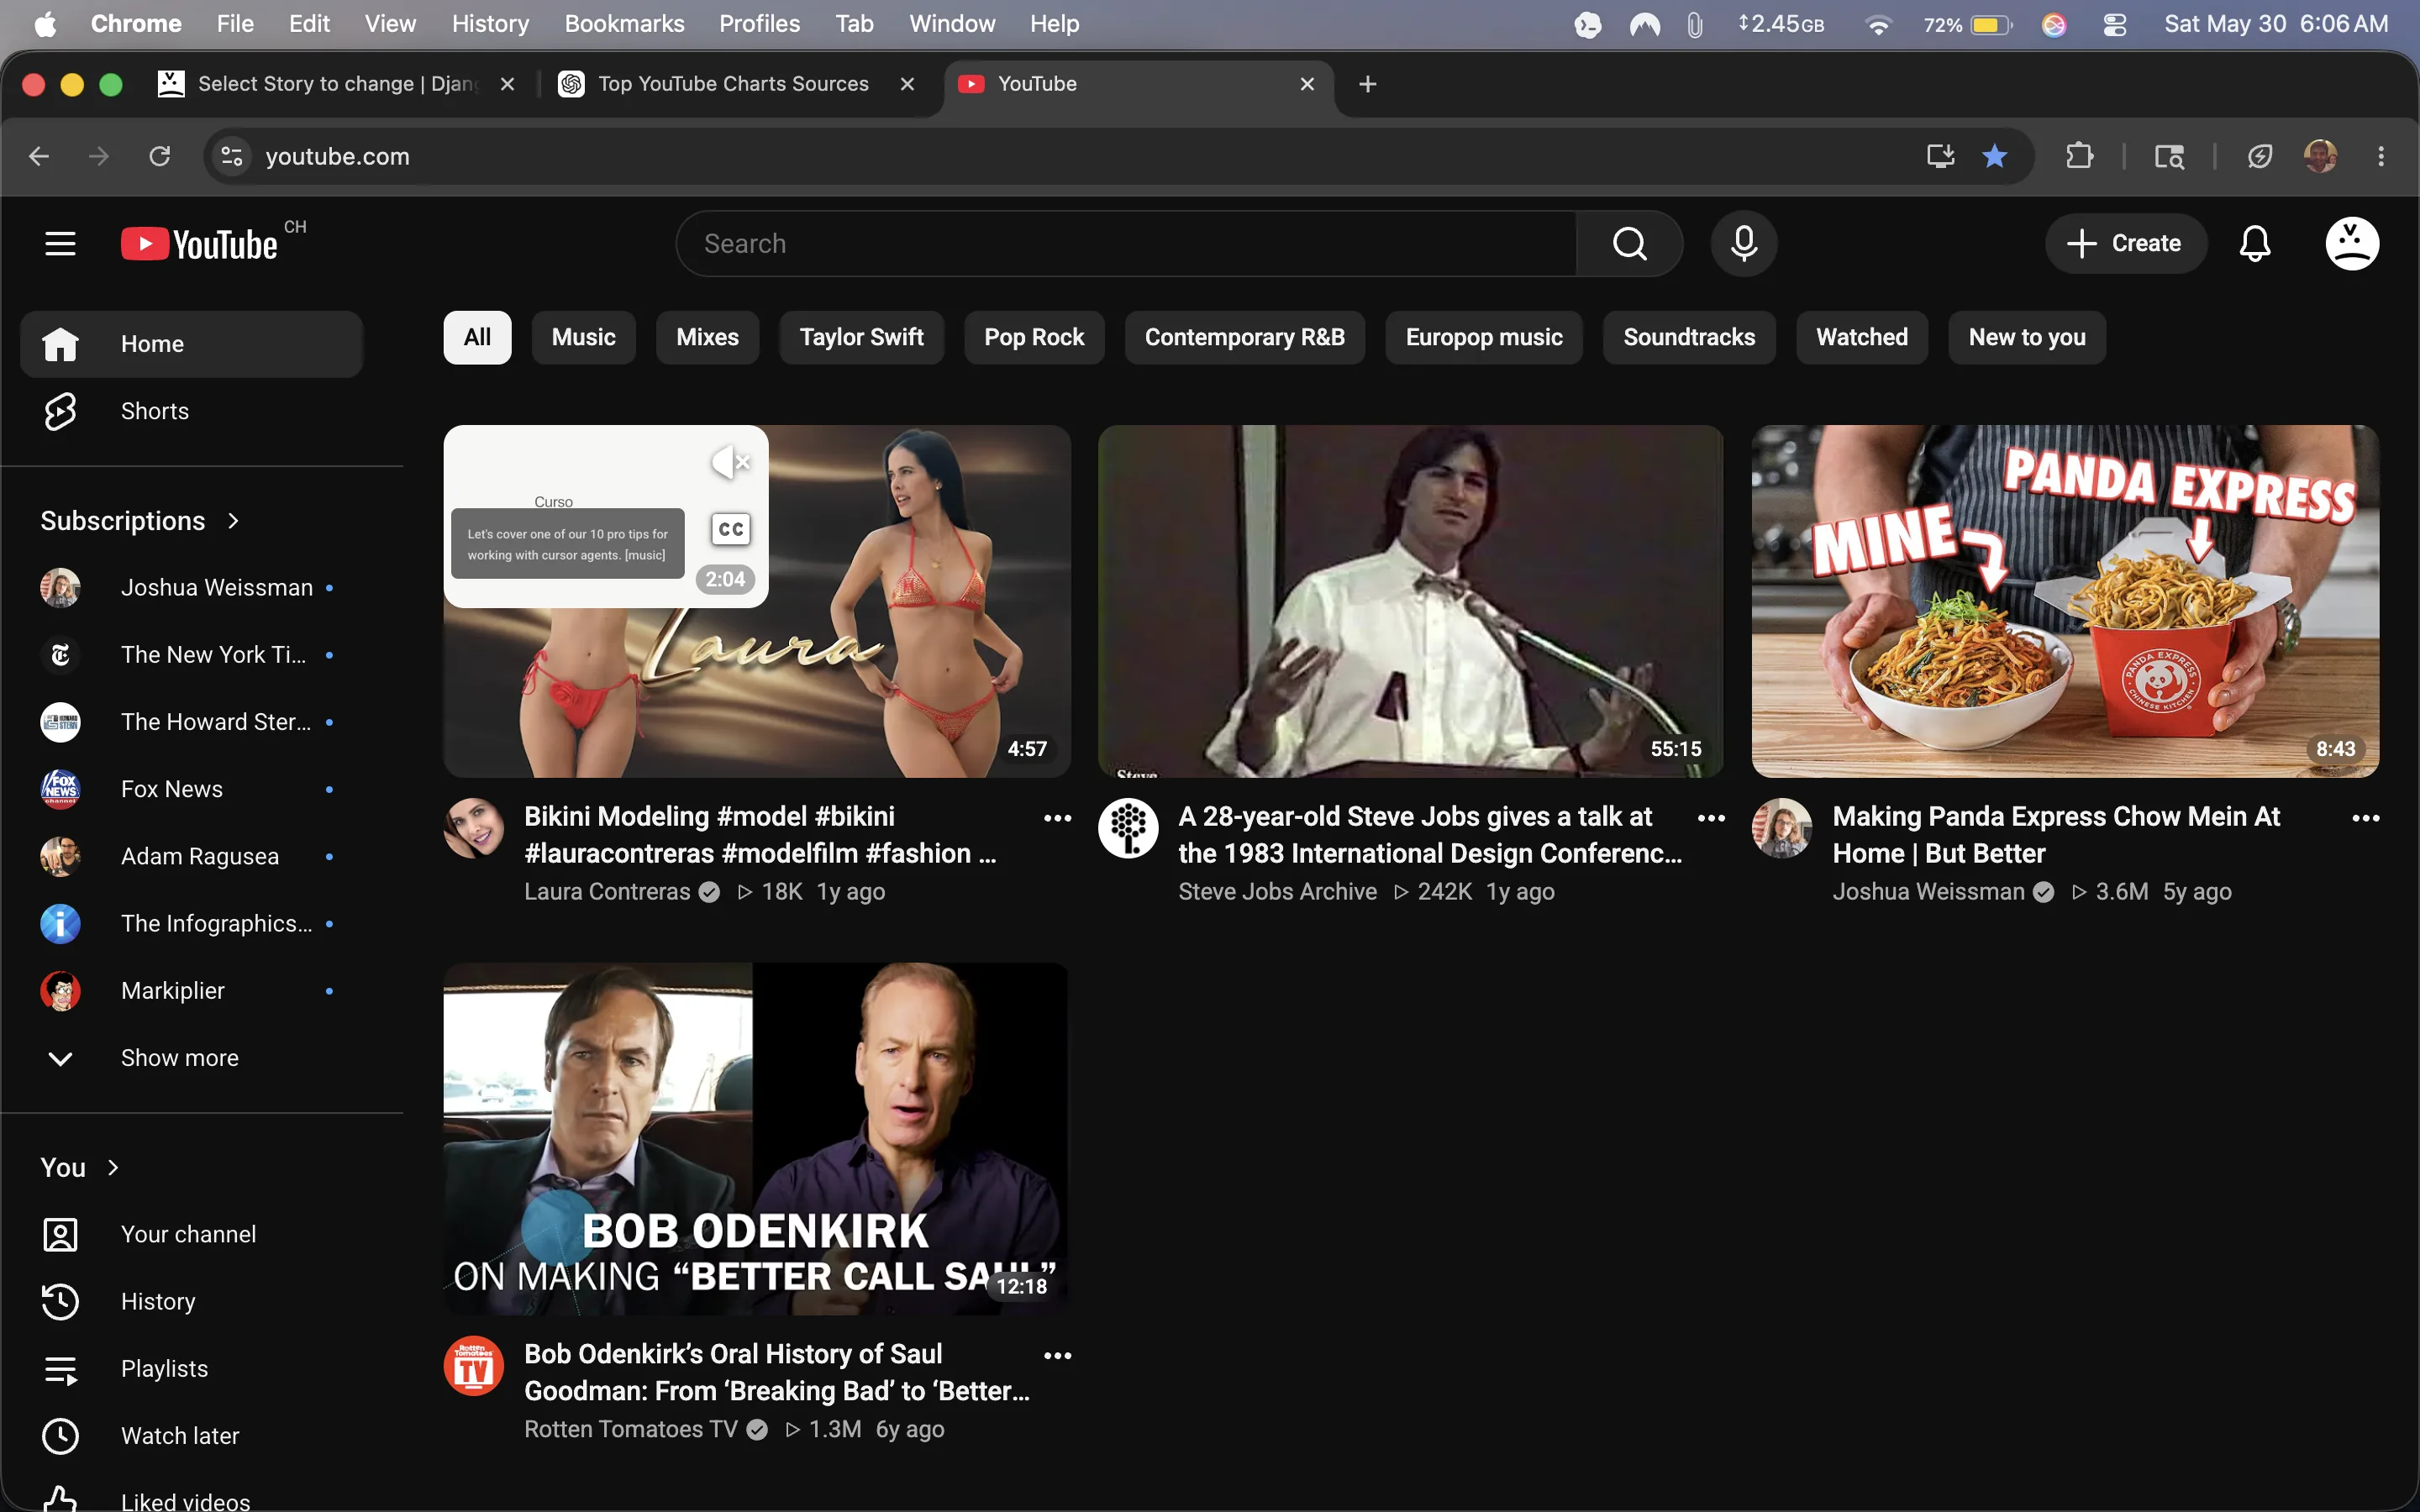The height and width of the screenshot is (1512, 2420).
Task: Select the All filter chip
Action: [477, 337]
